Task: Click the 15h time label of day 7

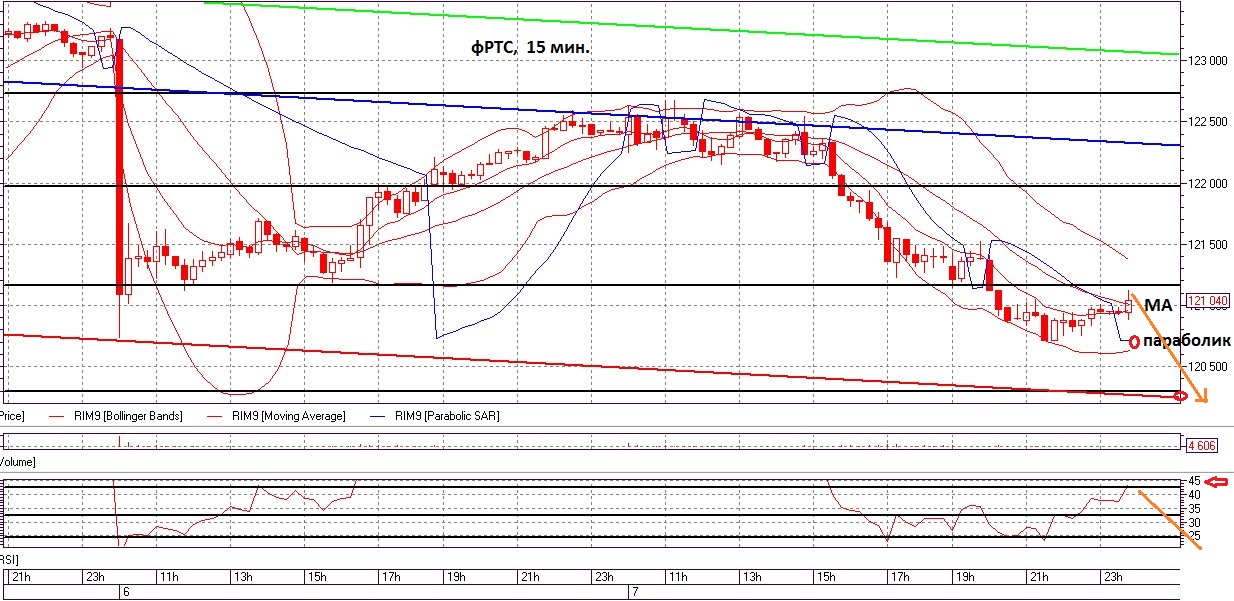Action: click(x=826, y=577)
